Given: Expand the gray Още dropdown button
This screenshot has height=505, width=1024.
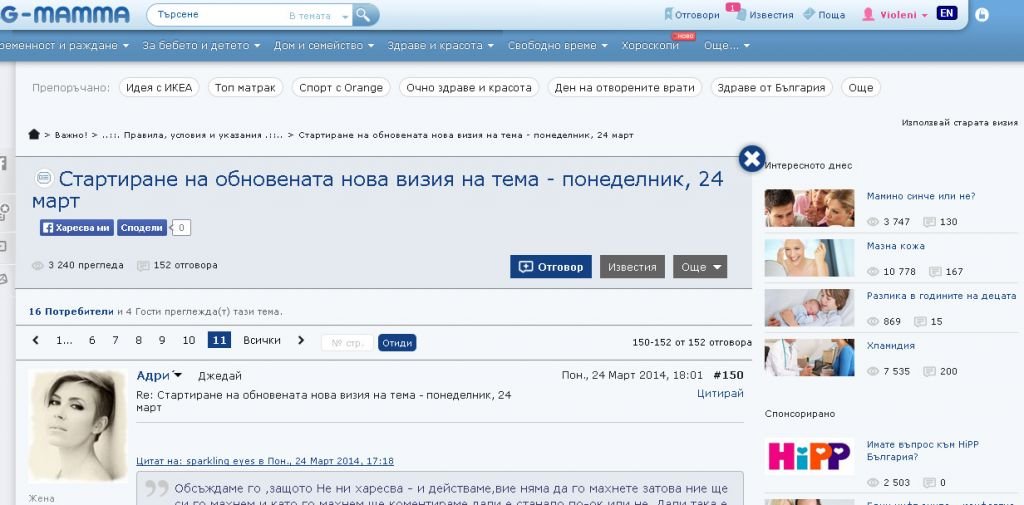Looking at the screenshot, I should click(x=700, y=267).
